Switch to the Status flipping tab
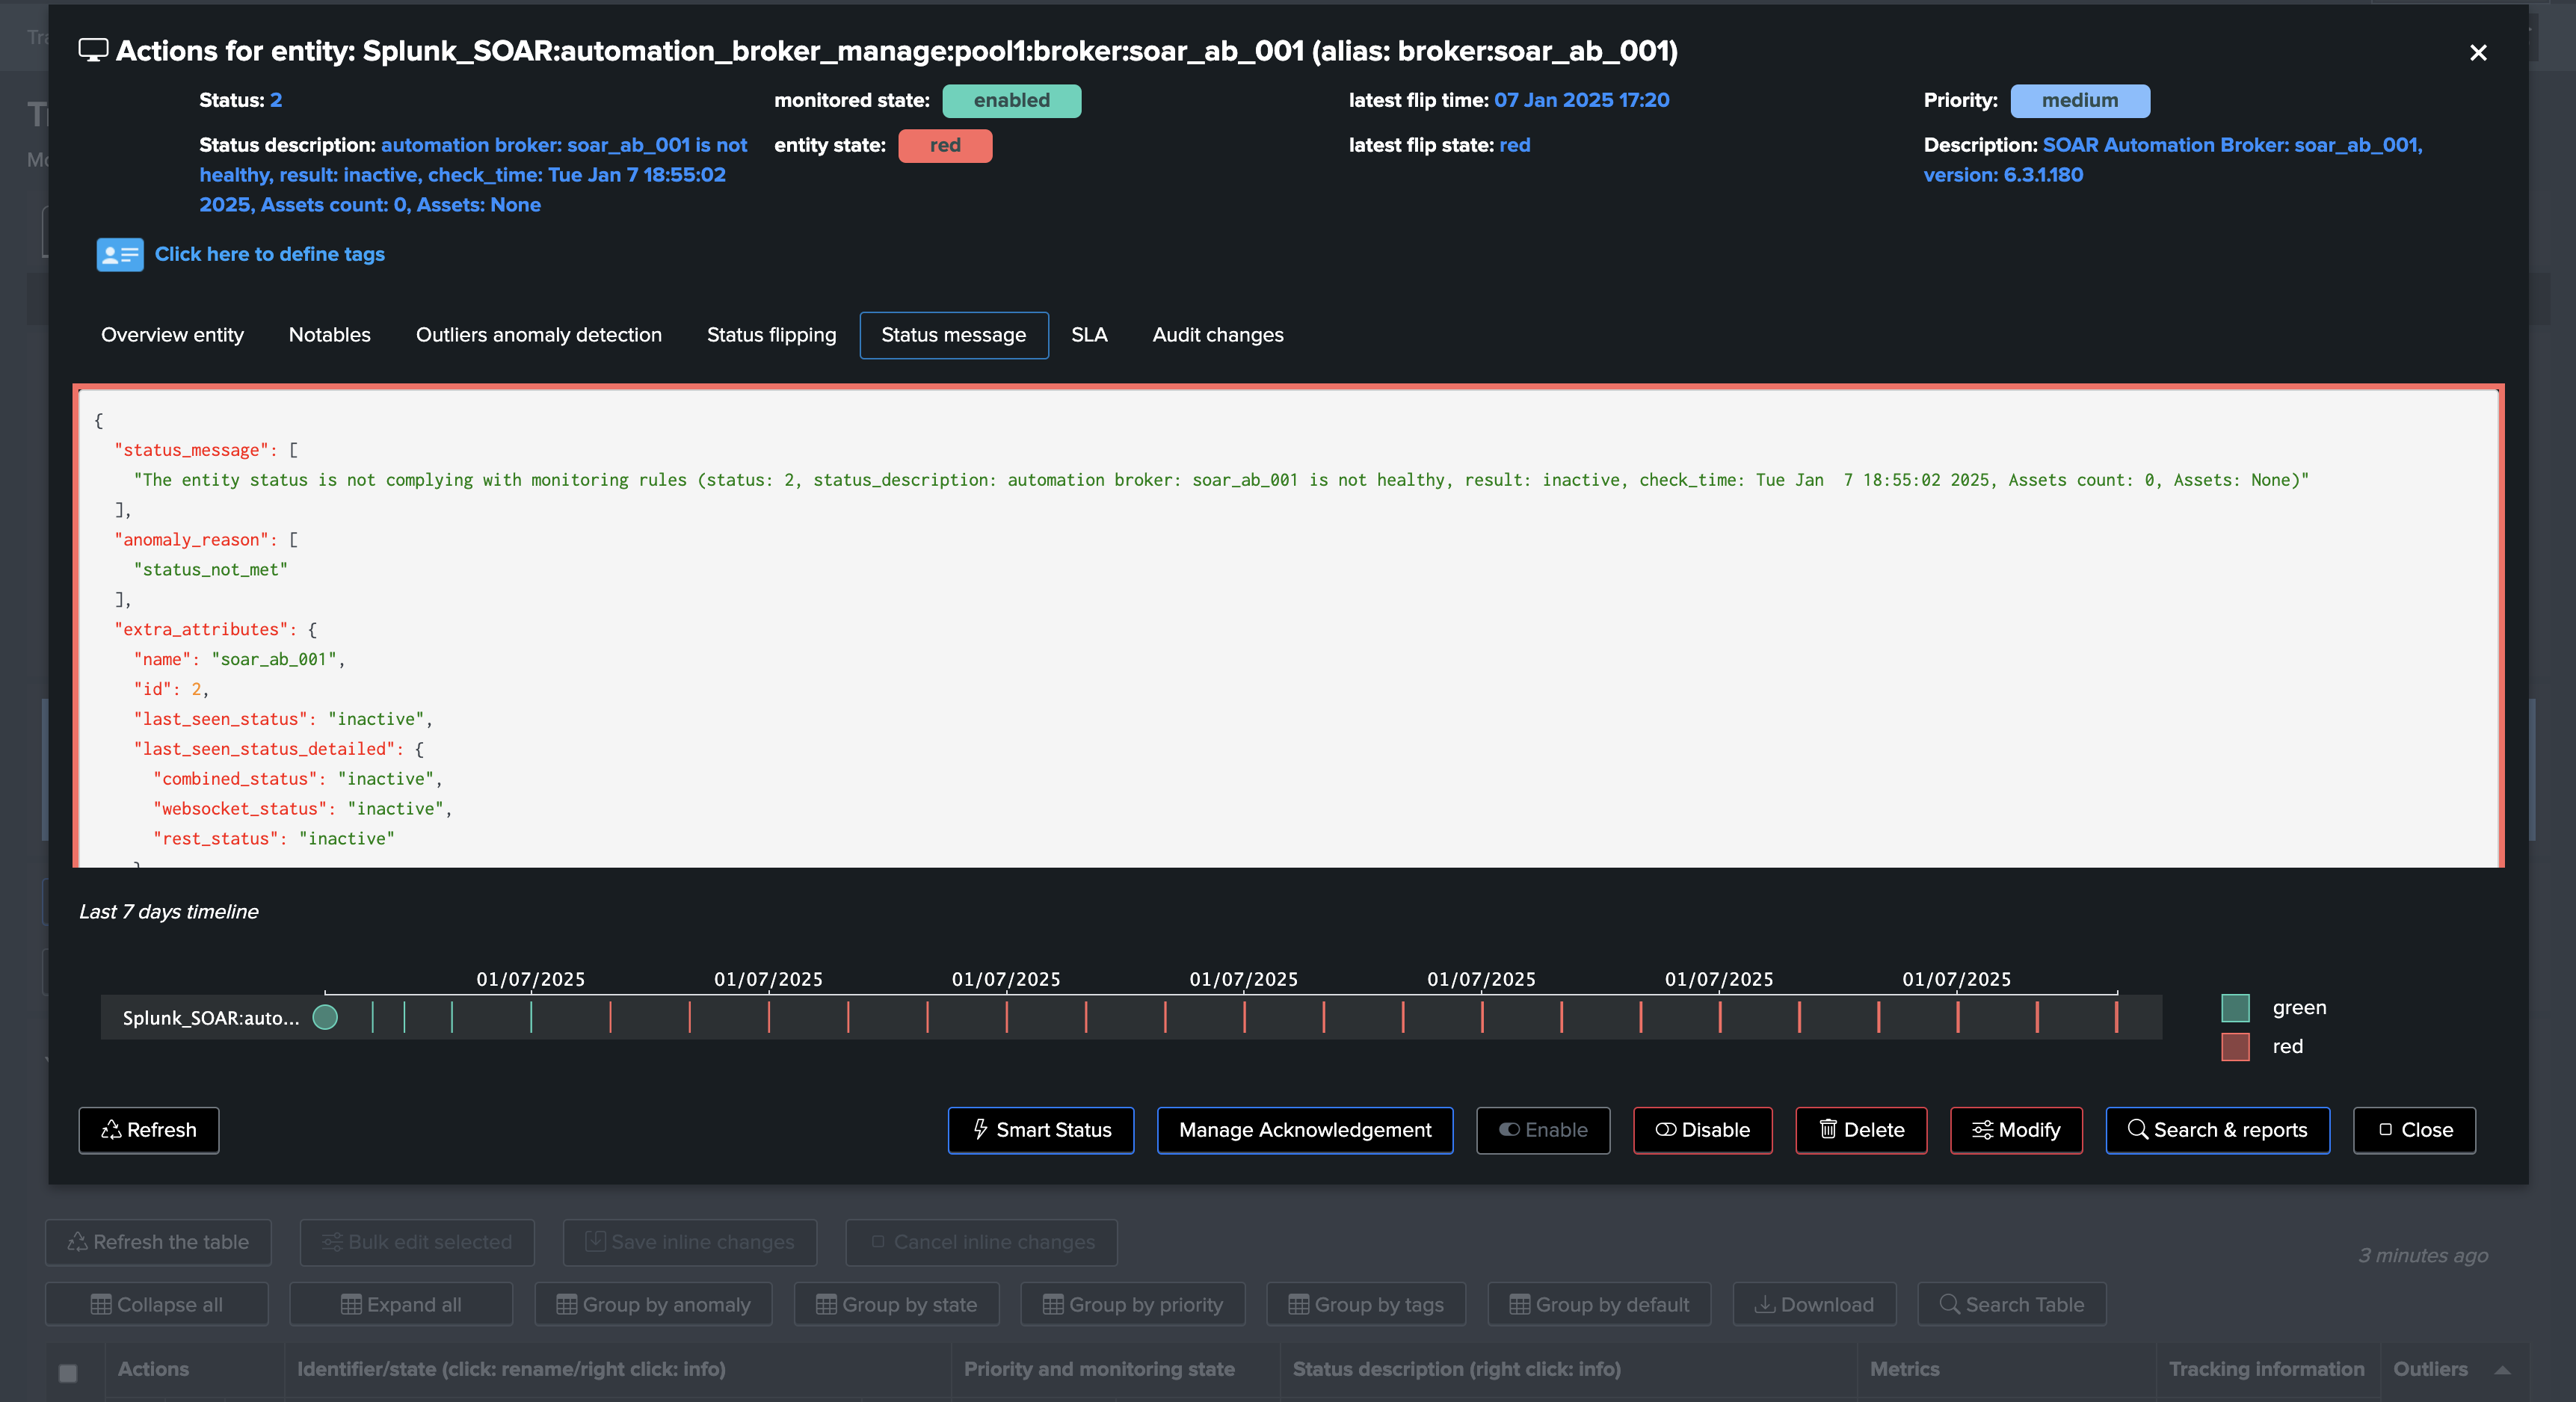The width and height of the screenshot is (2576, 1402). pyautogui.click(x=771, y=335)
